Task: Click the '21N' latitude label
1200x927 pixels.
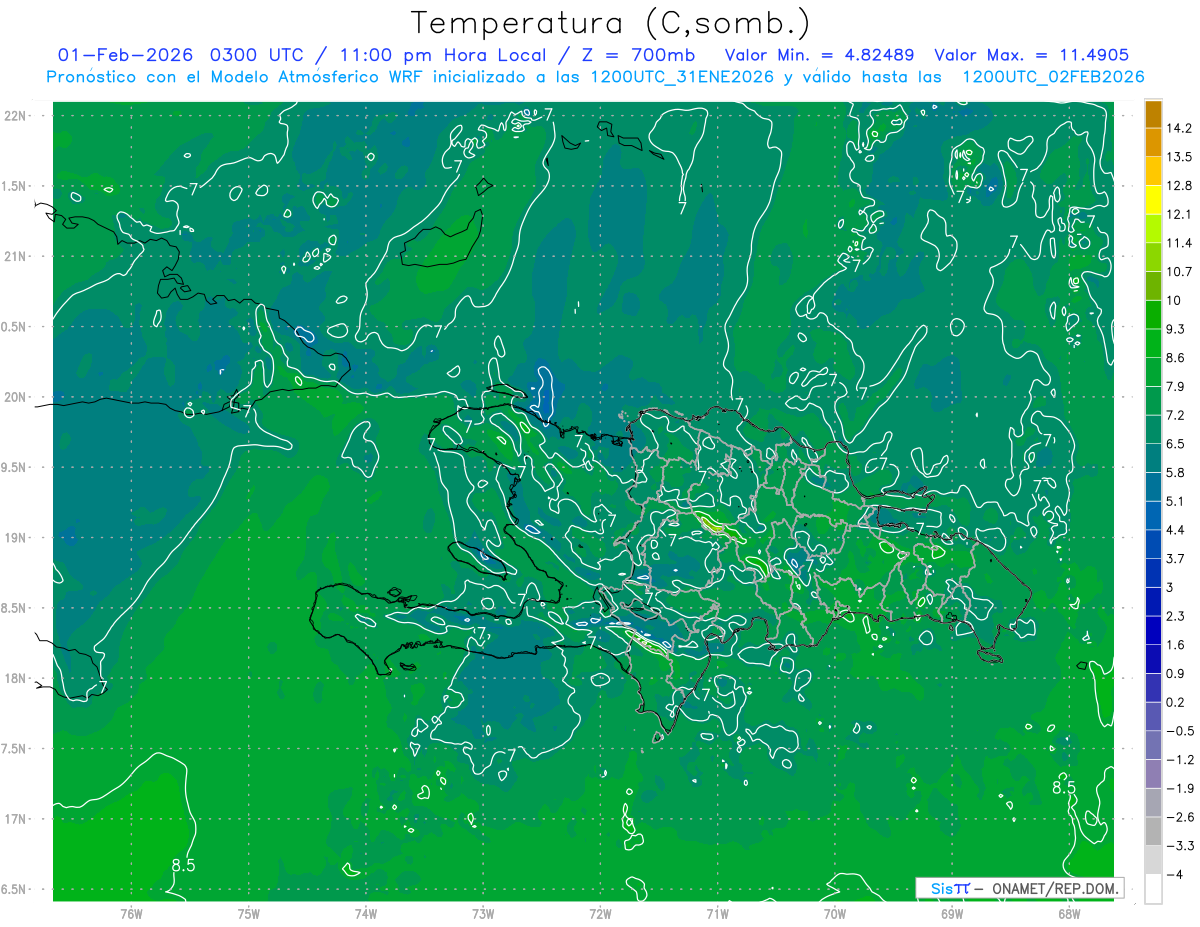Action: 16,256
